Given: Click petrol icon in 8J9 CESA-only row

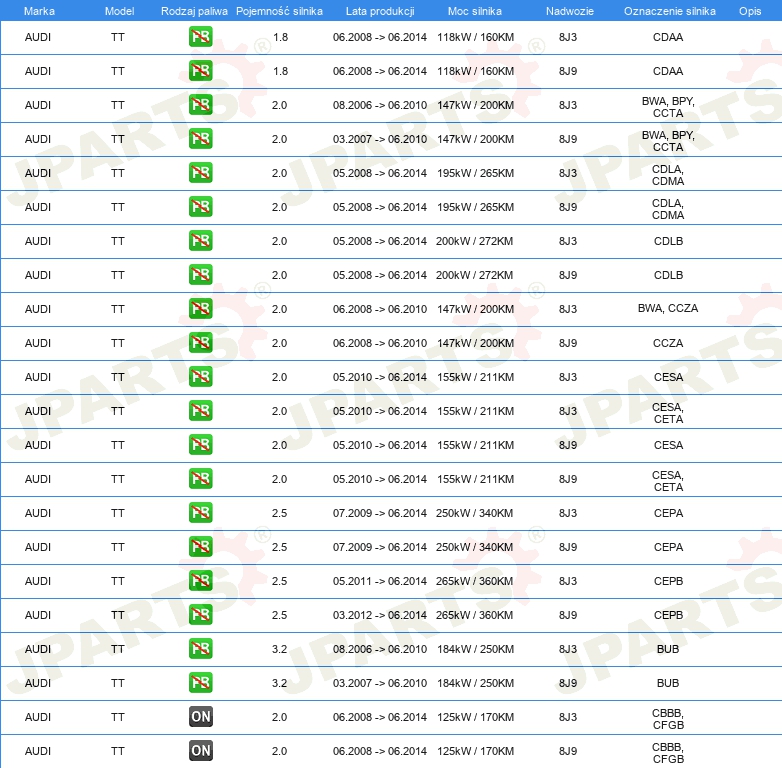Looking at the screenshot, I should tap(200, 444).
